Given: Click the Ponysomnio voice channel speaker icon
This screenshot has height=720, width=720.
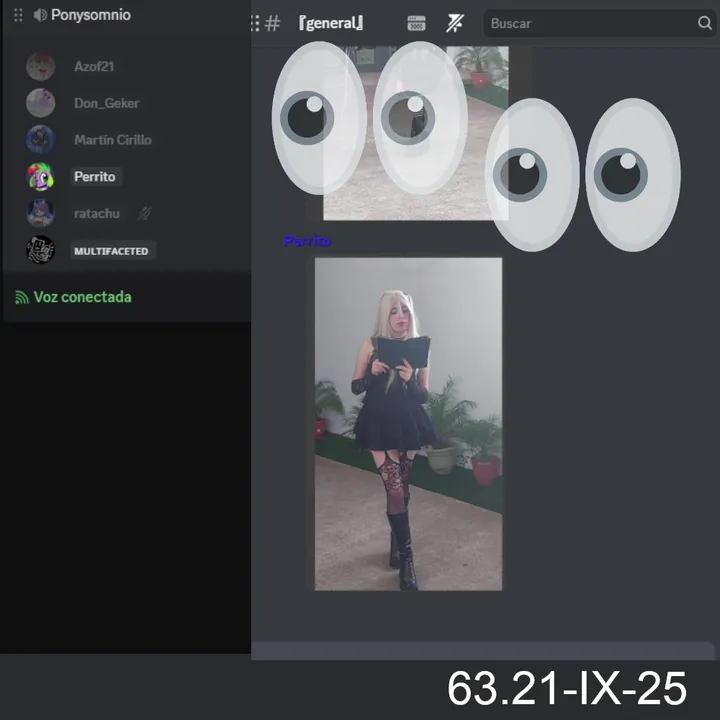Looking at the screenshot, I should tap(40, 15).
